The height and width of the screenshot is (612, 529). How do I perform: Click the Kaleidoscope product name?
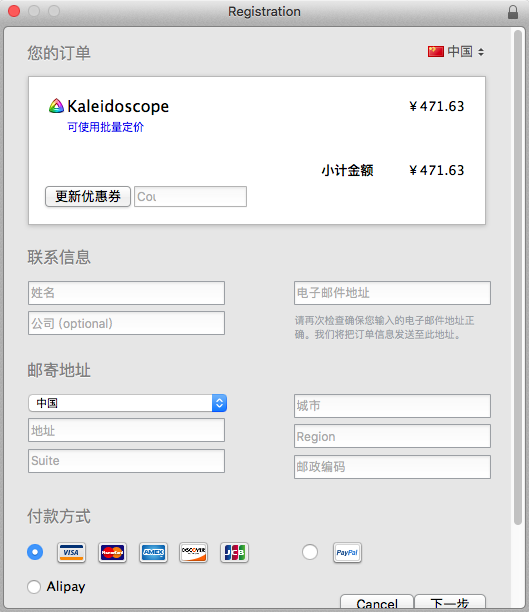click(x=118, y=106)
